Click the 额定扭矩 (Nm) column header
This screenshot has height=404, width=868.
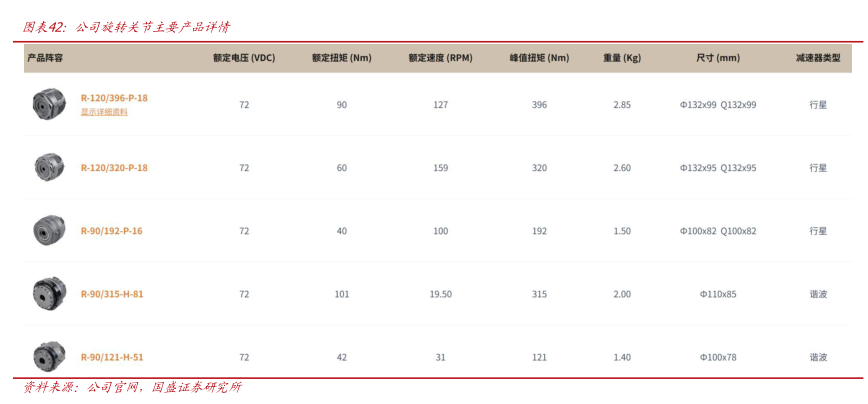pos(341,58)
